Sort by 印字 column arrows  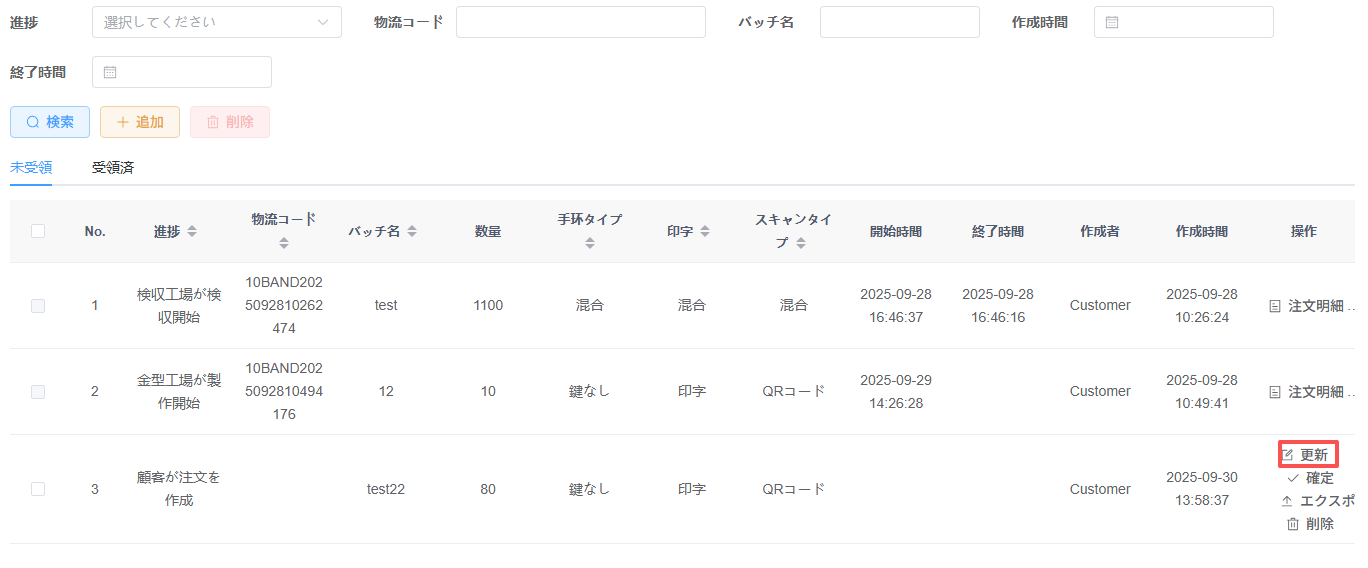(705, 231)
